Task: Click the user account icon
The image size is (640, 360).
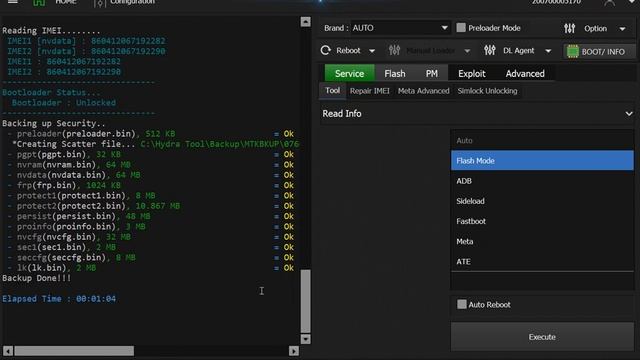Action: click(x=609, y=2)
